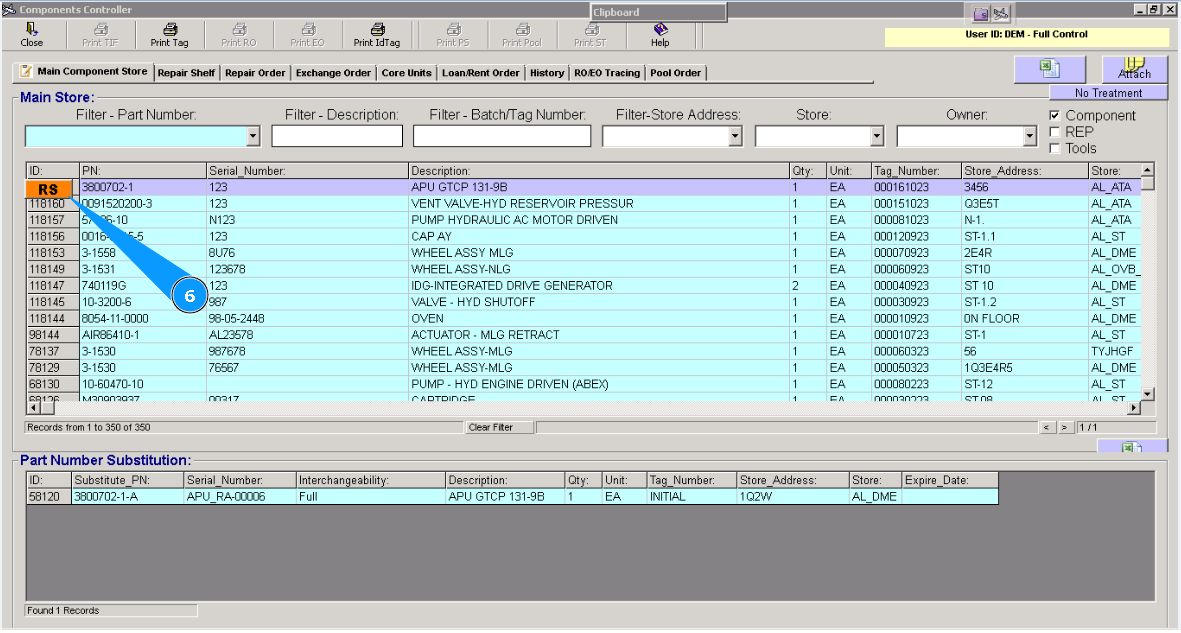
Task: Enable the Tools checkbox
Action: click(x=1055, y=148)
